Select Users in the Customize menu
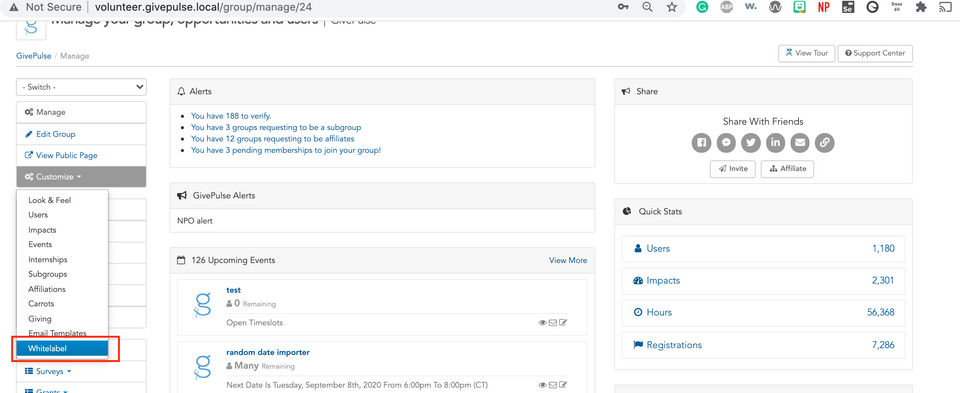 [38, 215]
